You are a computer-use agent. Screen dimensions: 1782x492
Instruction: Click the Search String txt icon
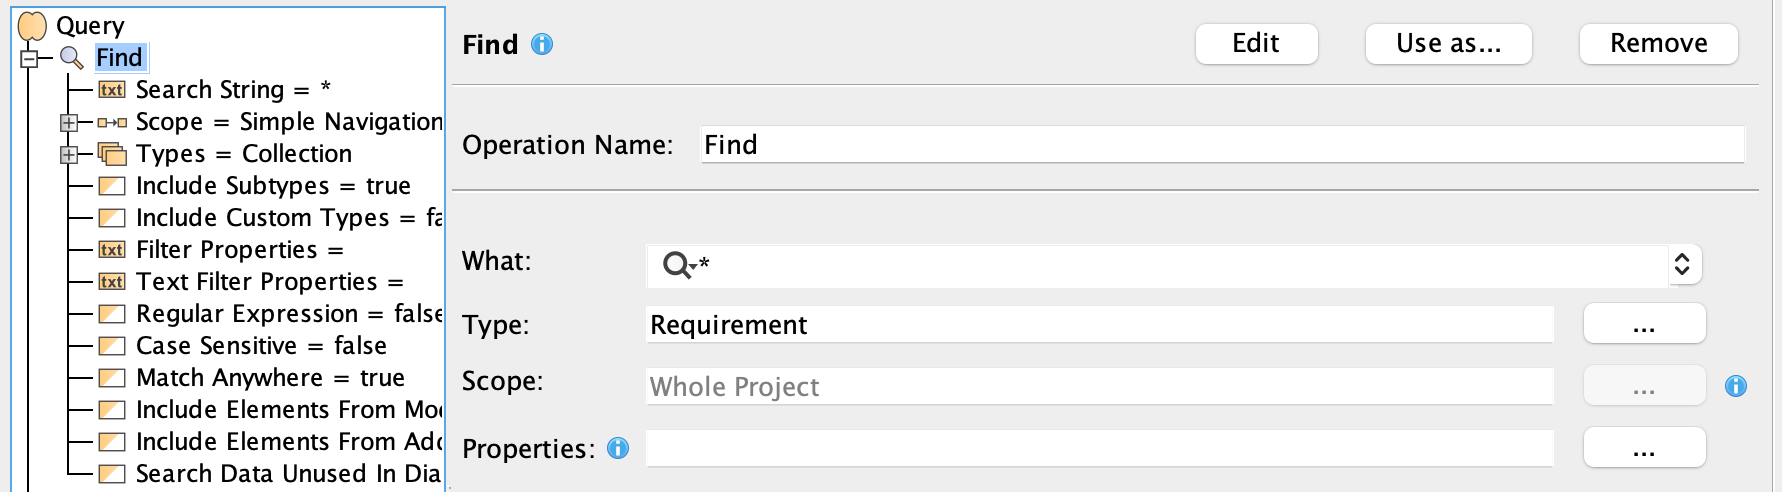click(112, 90)
